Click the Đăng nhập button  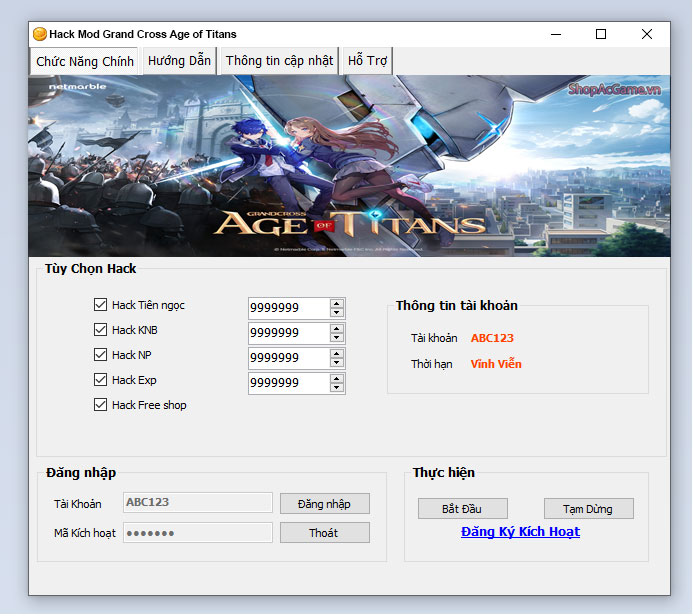coord(325,504)
